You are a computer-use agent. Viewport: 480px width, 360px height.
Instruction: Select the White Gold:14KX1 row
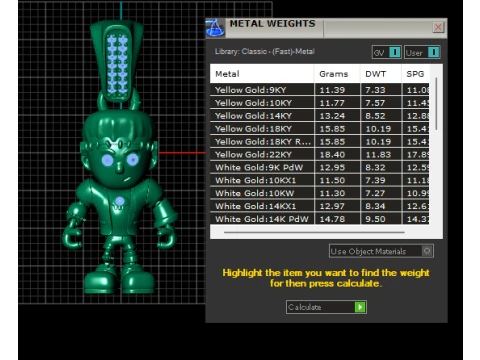point(319,206)
